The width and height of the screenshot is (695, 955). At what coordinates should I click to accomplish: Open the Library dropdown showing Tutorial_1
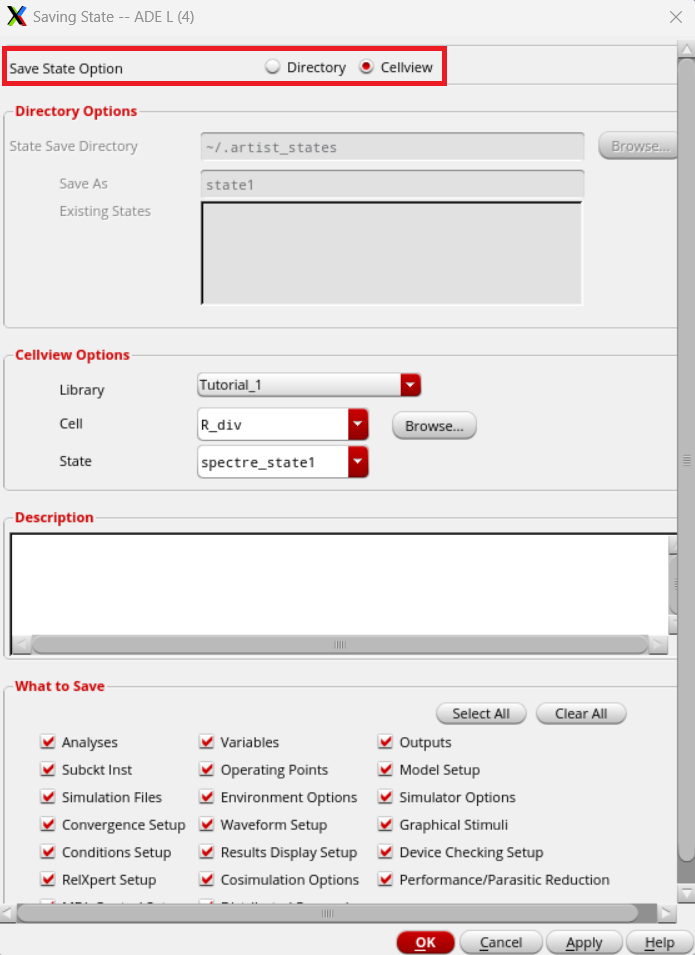[309, 385]
